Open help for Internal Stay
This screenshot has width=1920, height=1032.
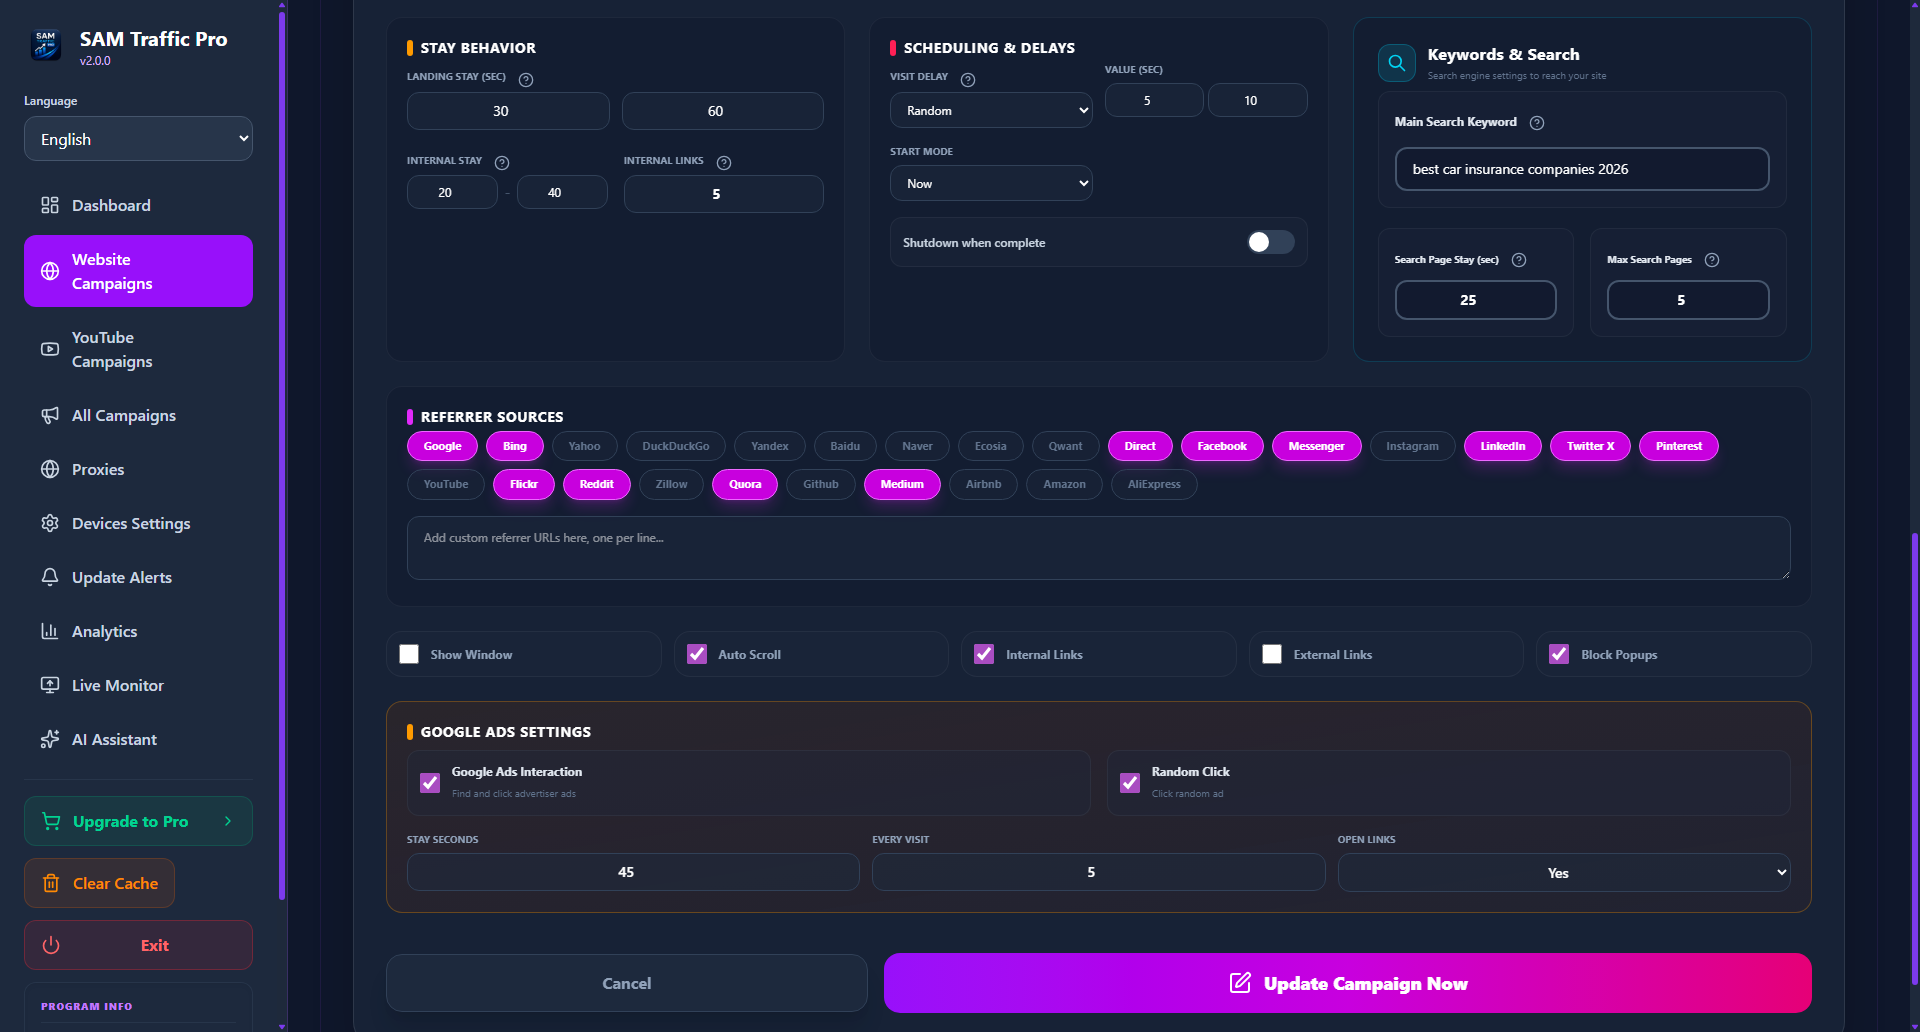(x=502, y=163)
